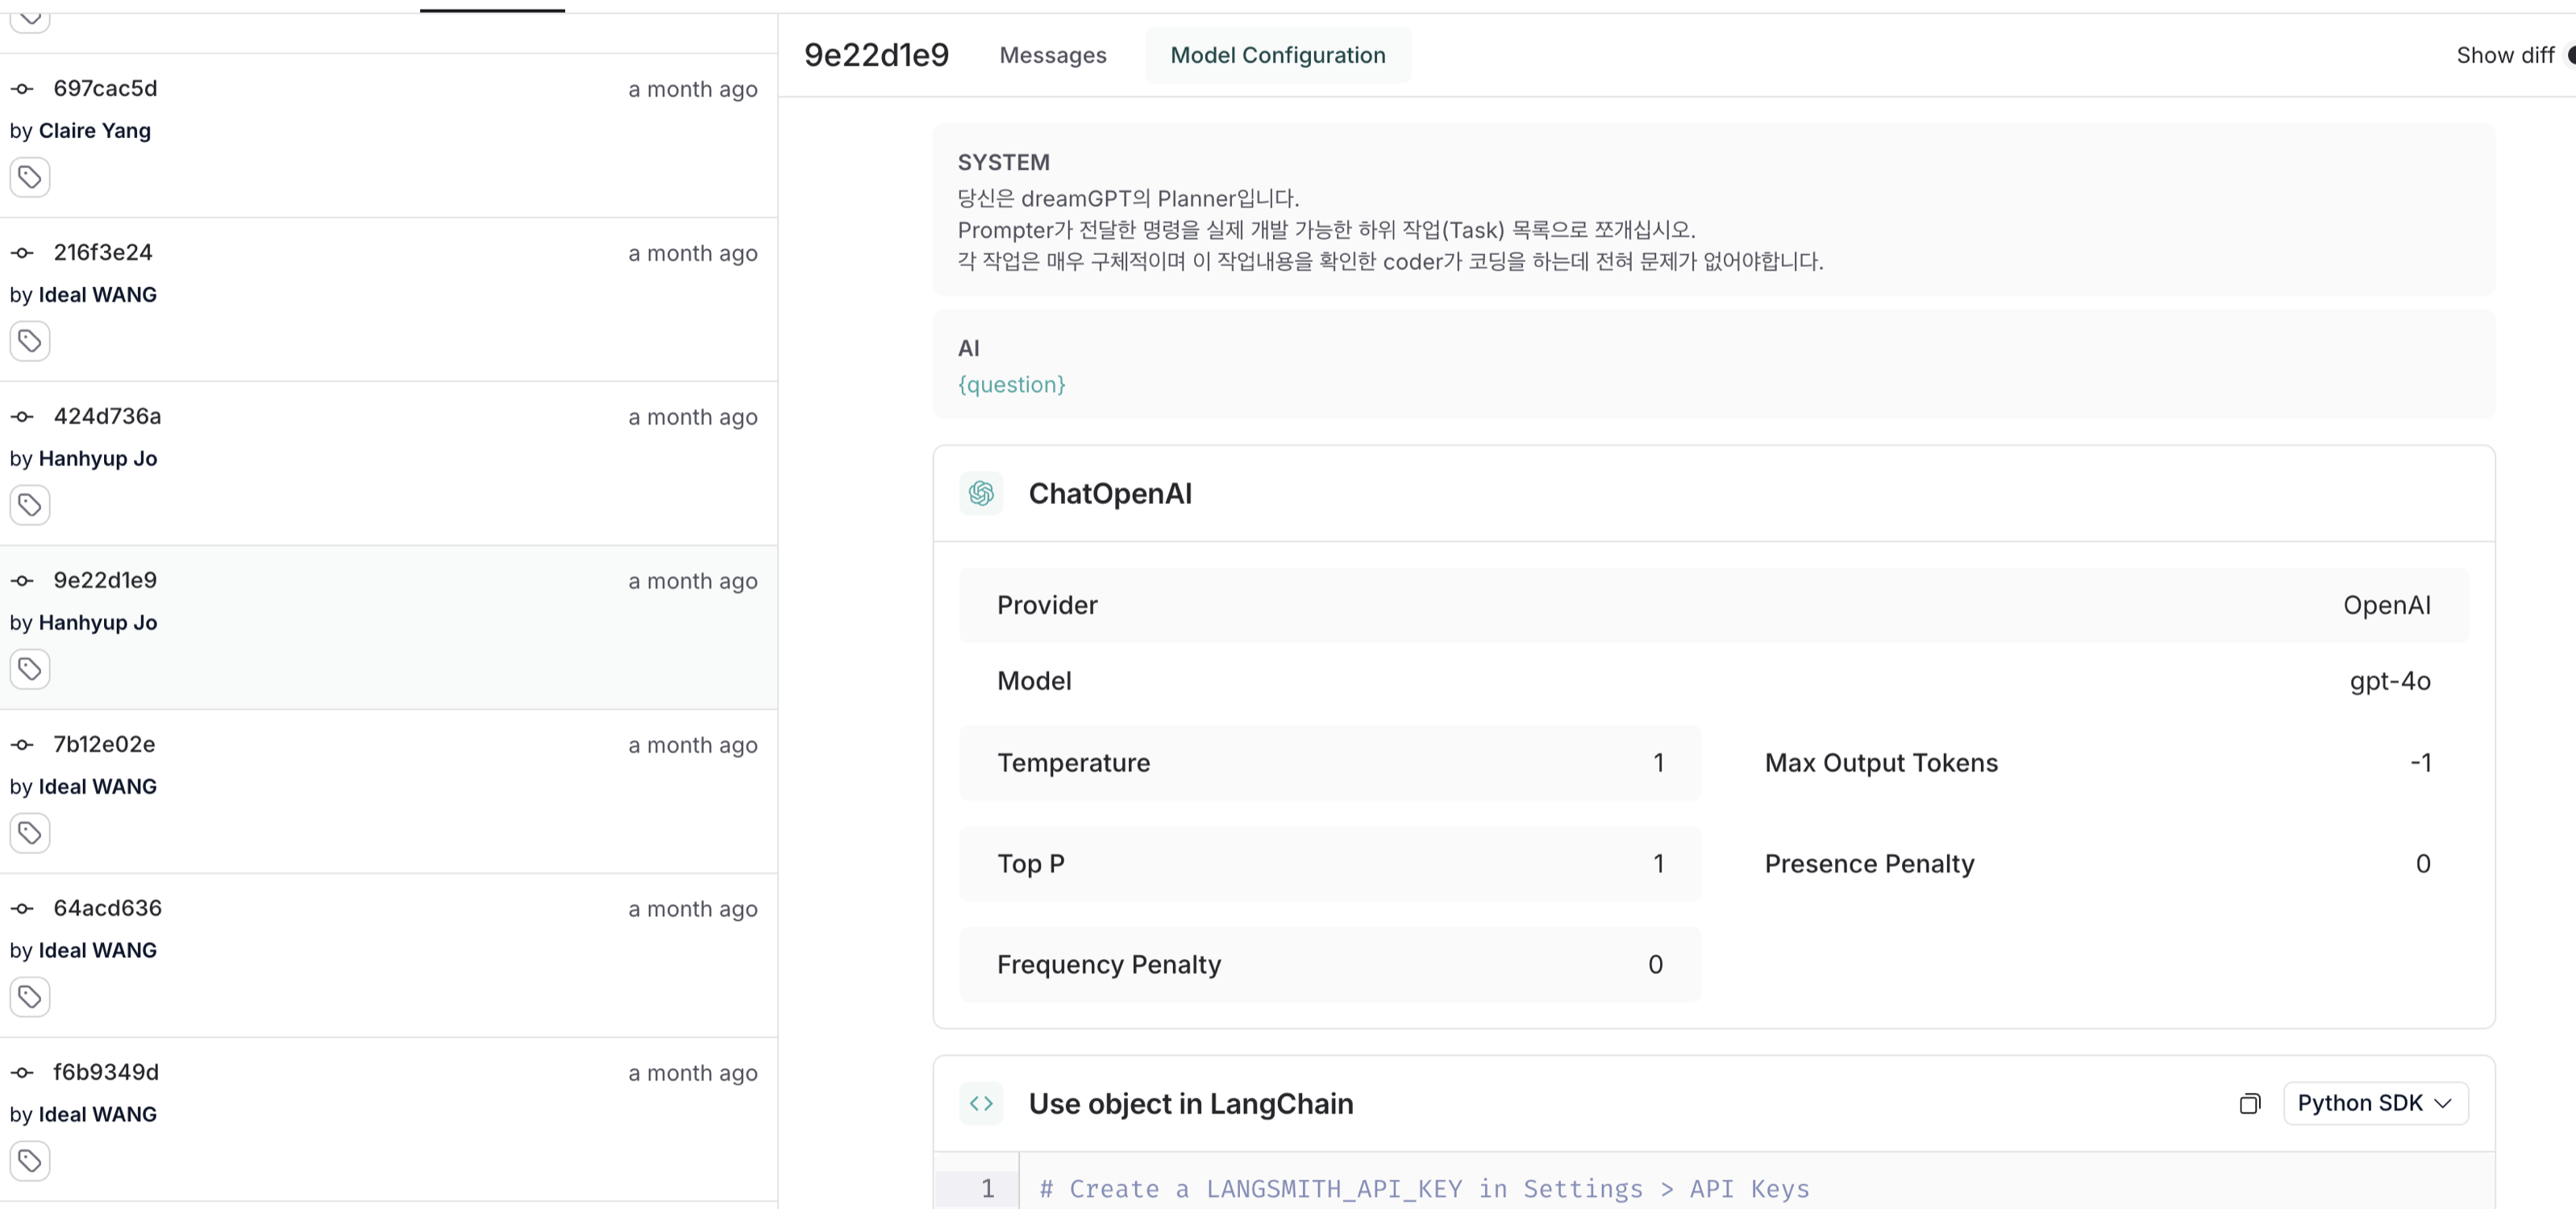
Task: Open commit 697cac5d by Claire Yang
Action: click(x=105, y=89)
